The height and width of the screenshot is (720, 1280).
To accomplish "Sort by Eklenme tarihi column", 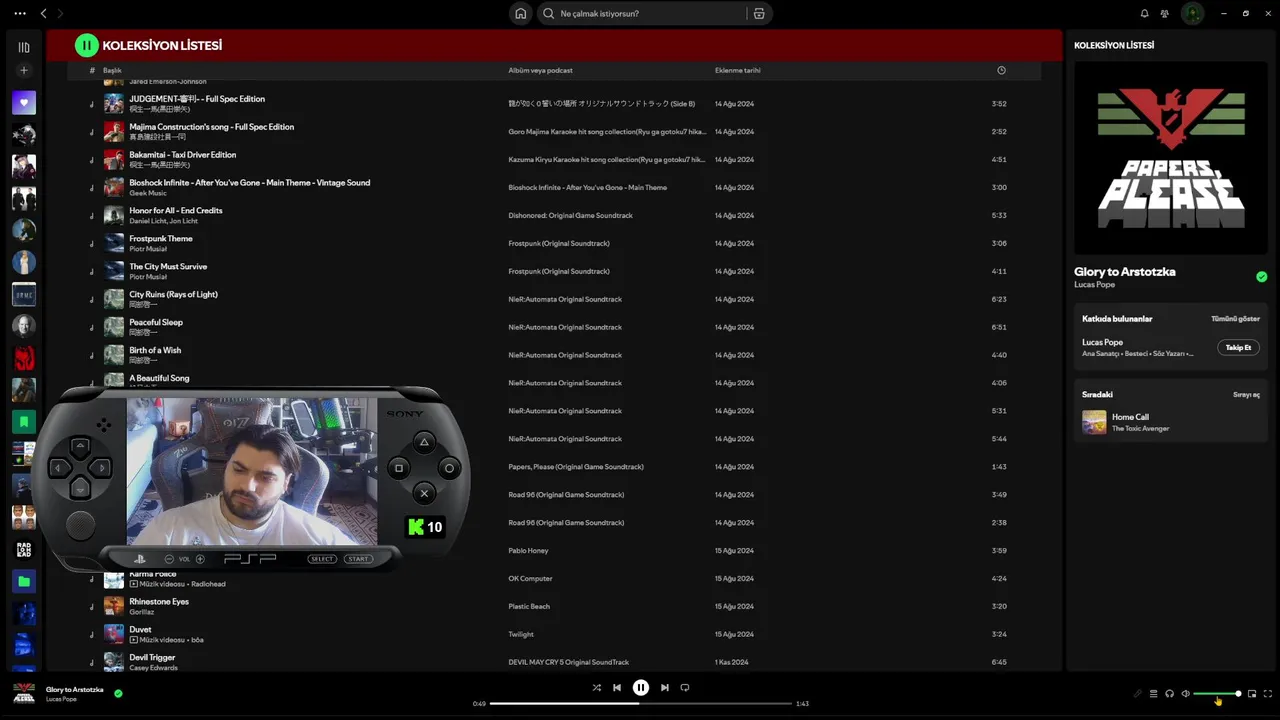I will coord(738,71).
